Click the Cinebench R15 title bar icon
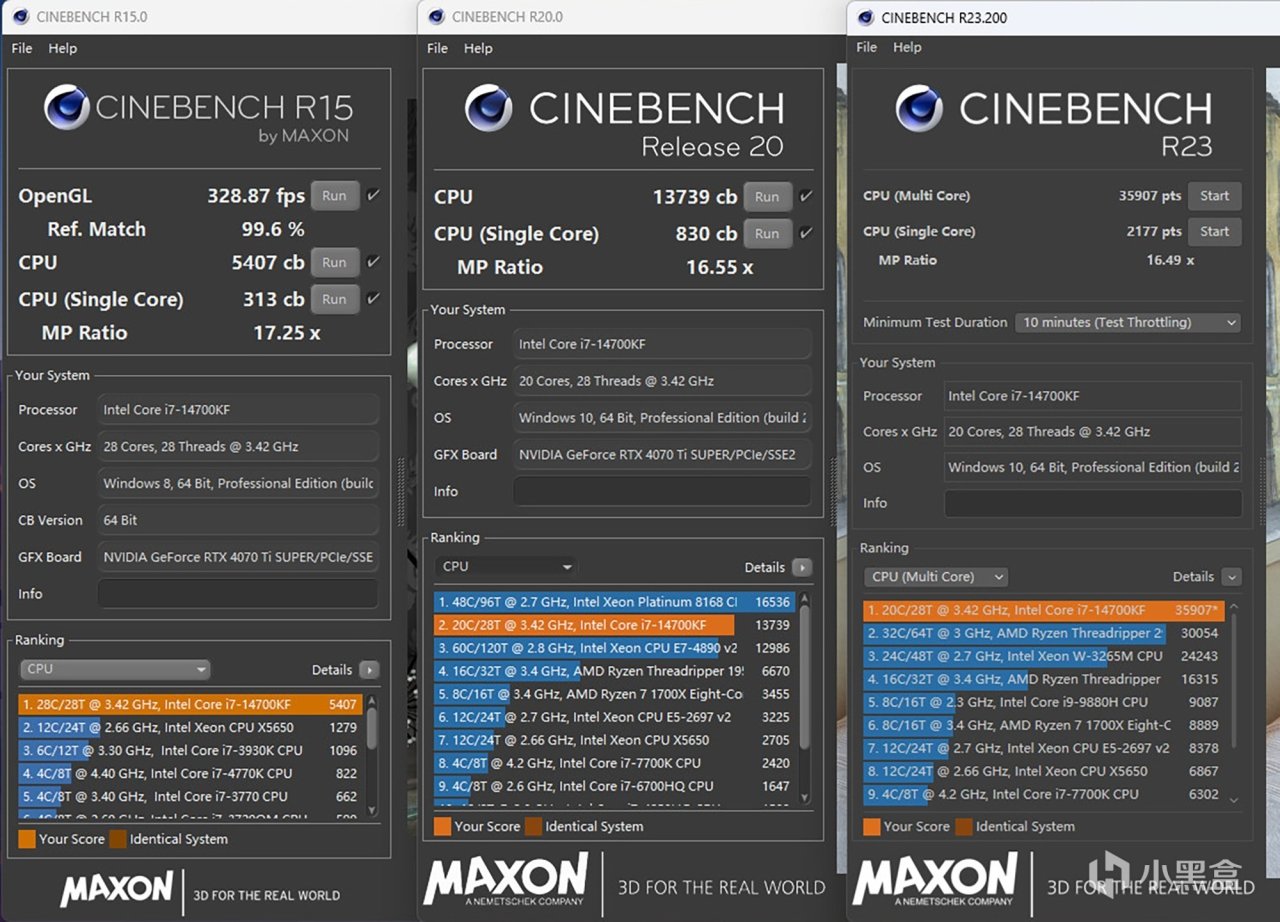This screenshot has height=922, width=1280. 20,17
